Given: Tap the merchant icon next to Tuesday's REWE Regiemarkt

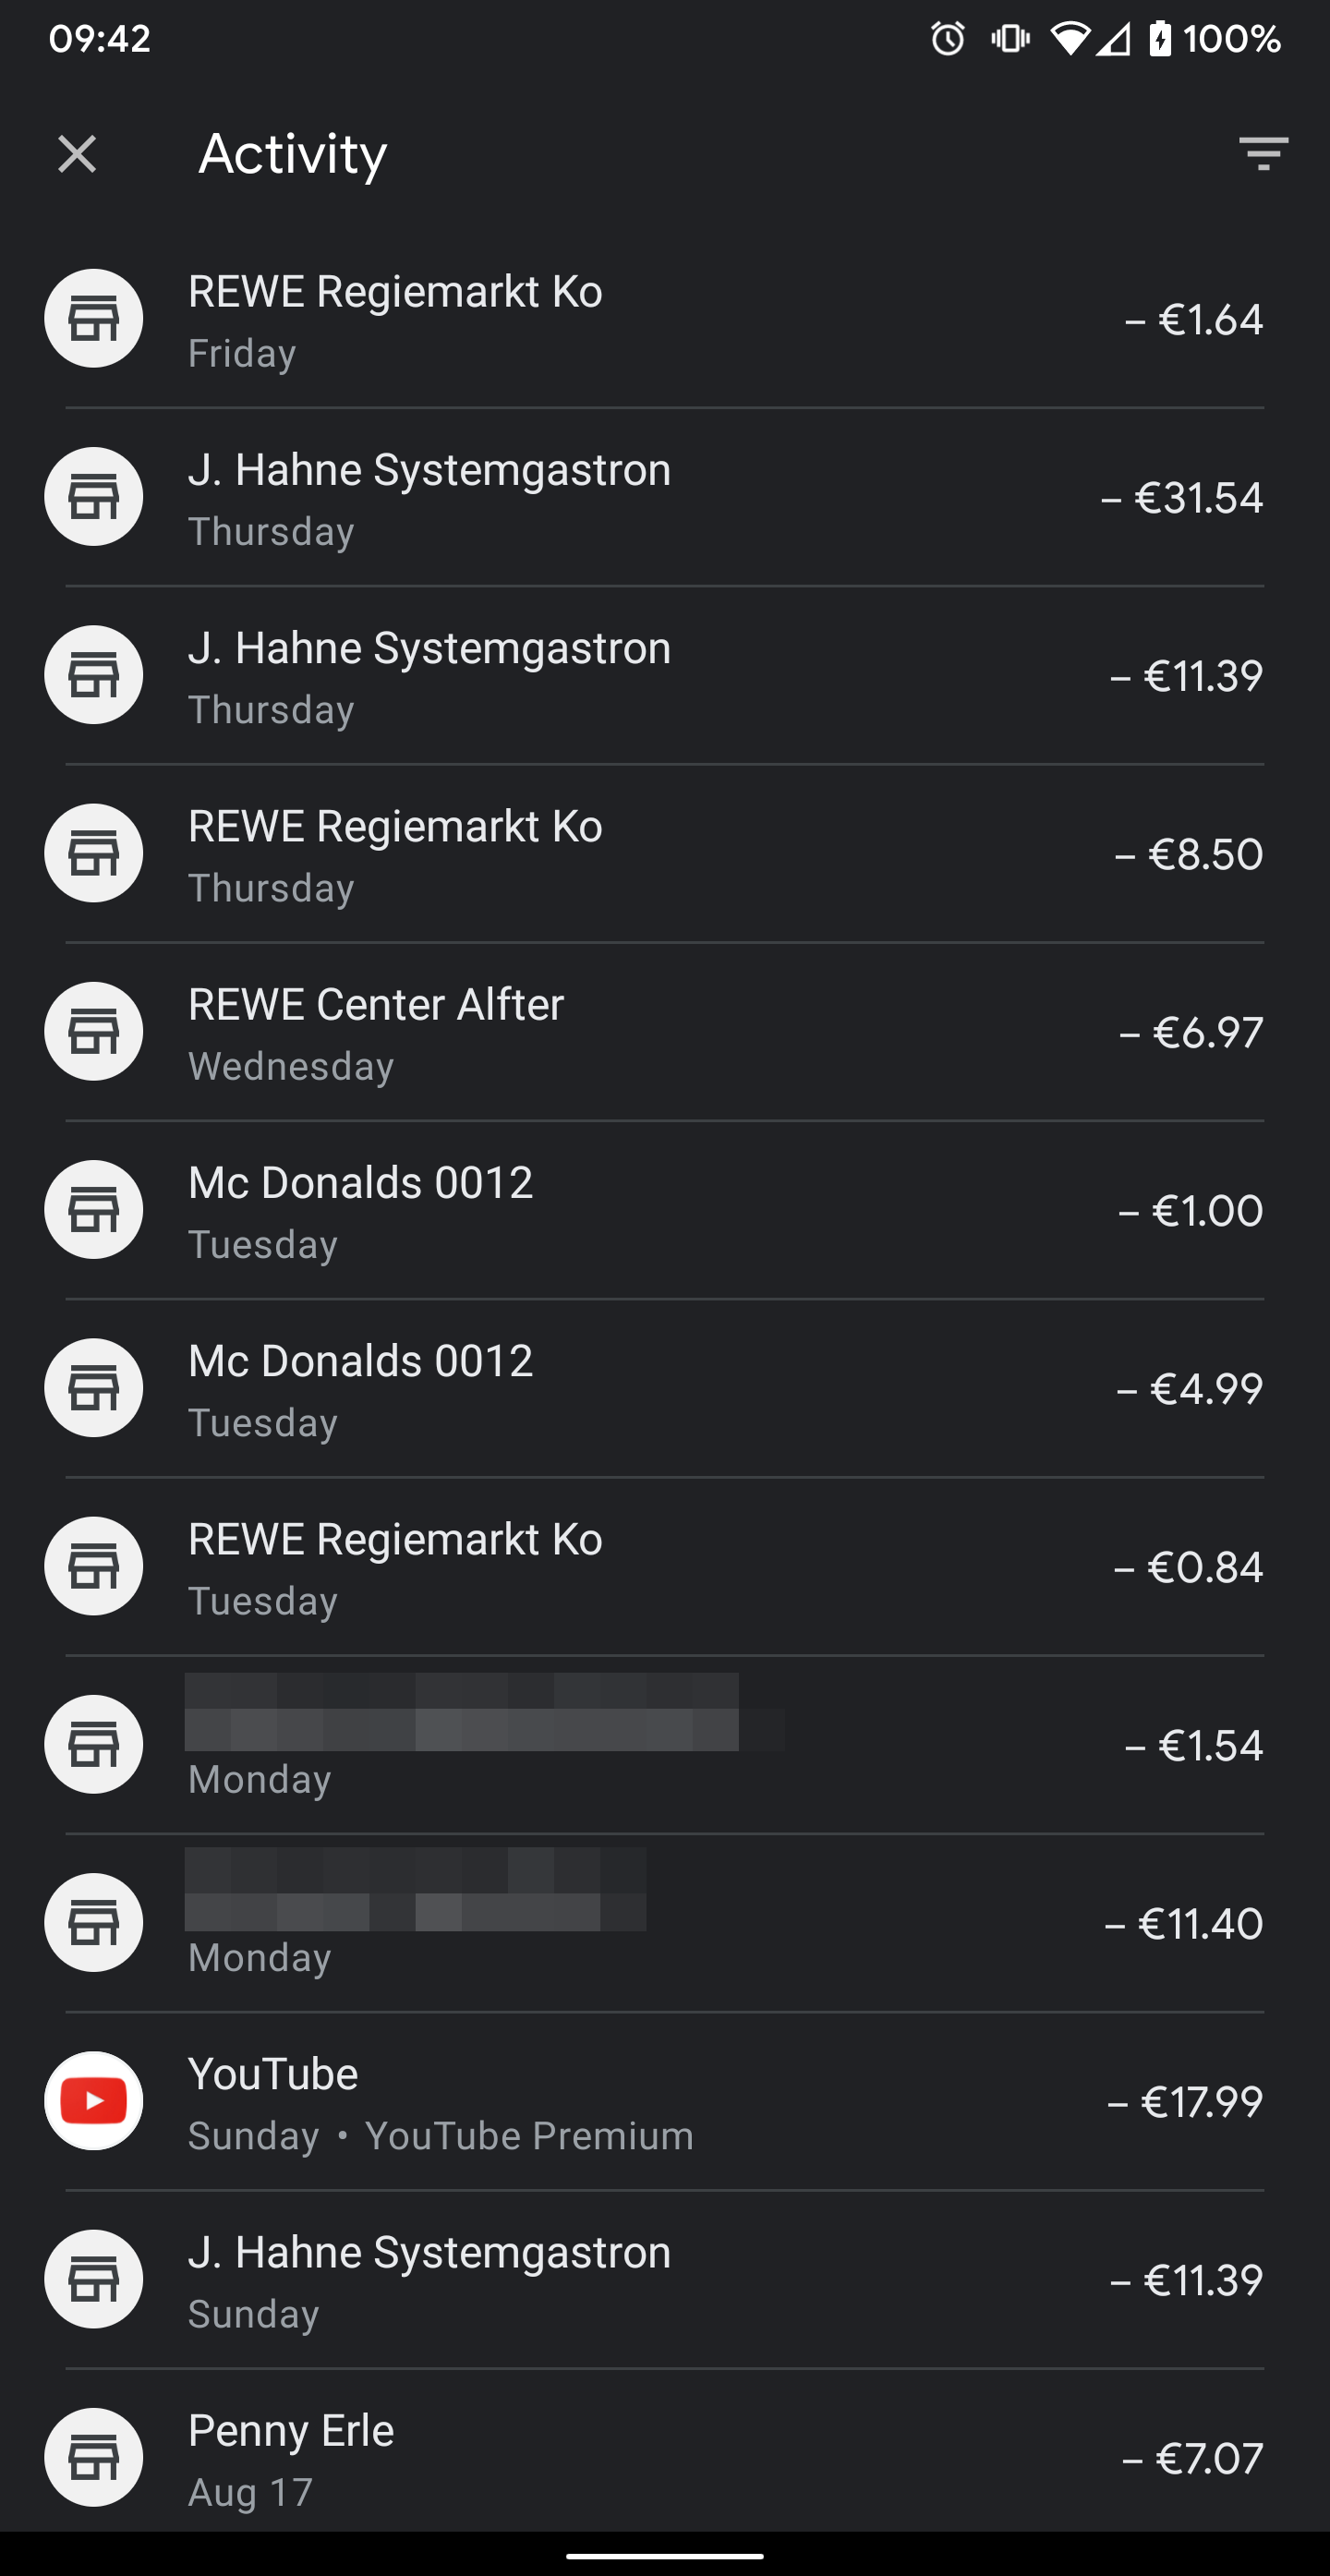Looking at the screenshot, I should 93,1566.
